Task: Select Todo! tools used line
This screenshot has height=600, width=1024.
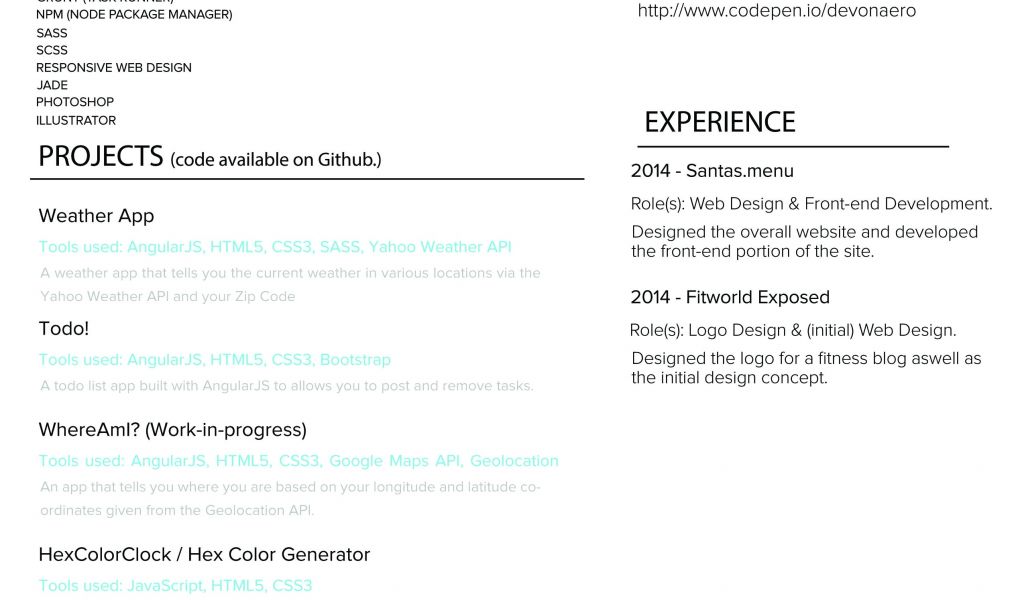Action: pos(215,360)
